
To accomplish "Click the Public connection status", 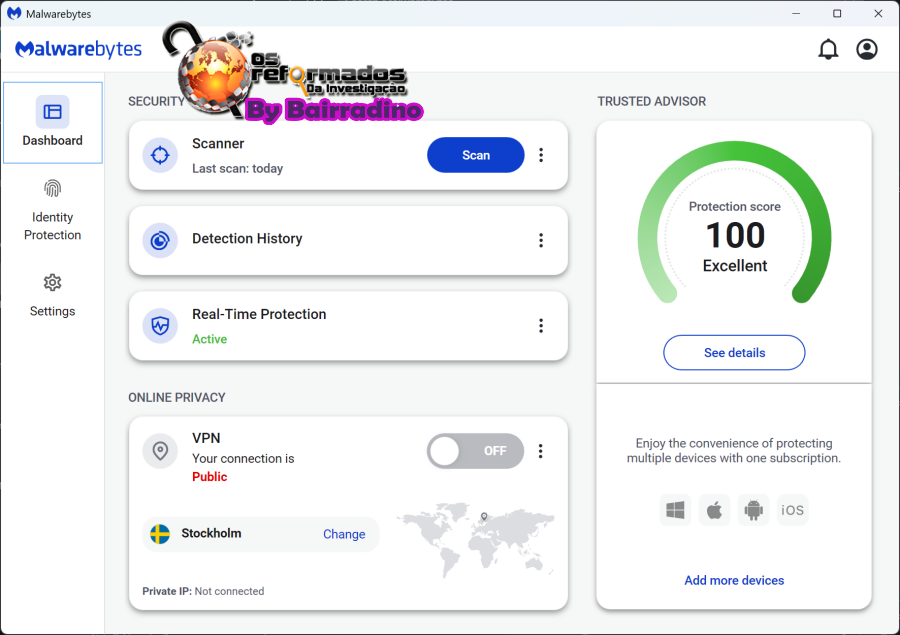I will (210, 477).
